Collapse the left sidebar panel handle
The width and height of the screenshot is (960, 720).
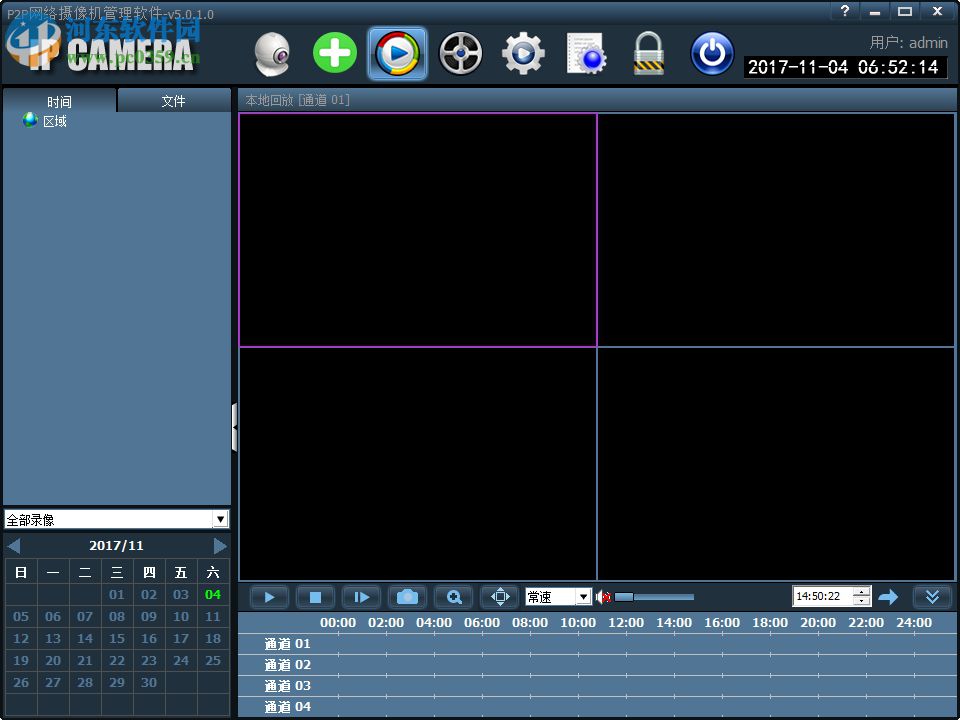coord(234,428)
